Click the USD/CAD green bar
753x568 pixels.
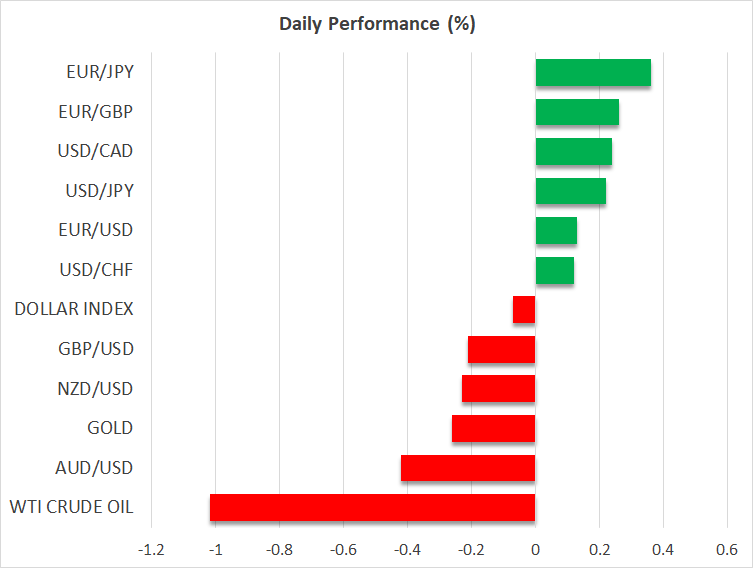point(574,151)
